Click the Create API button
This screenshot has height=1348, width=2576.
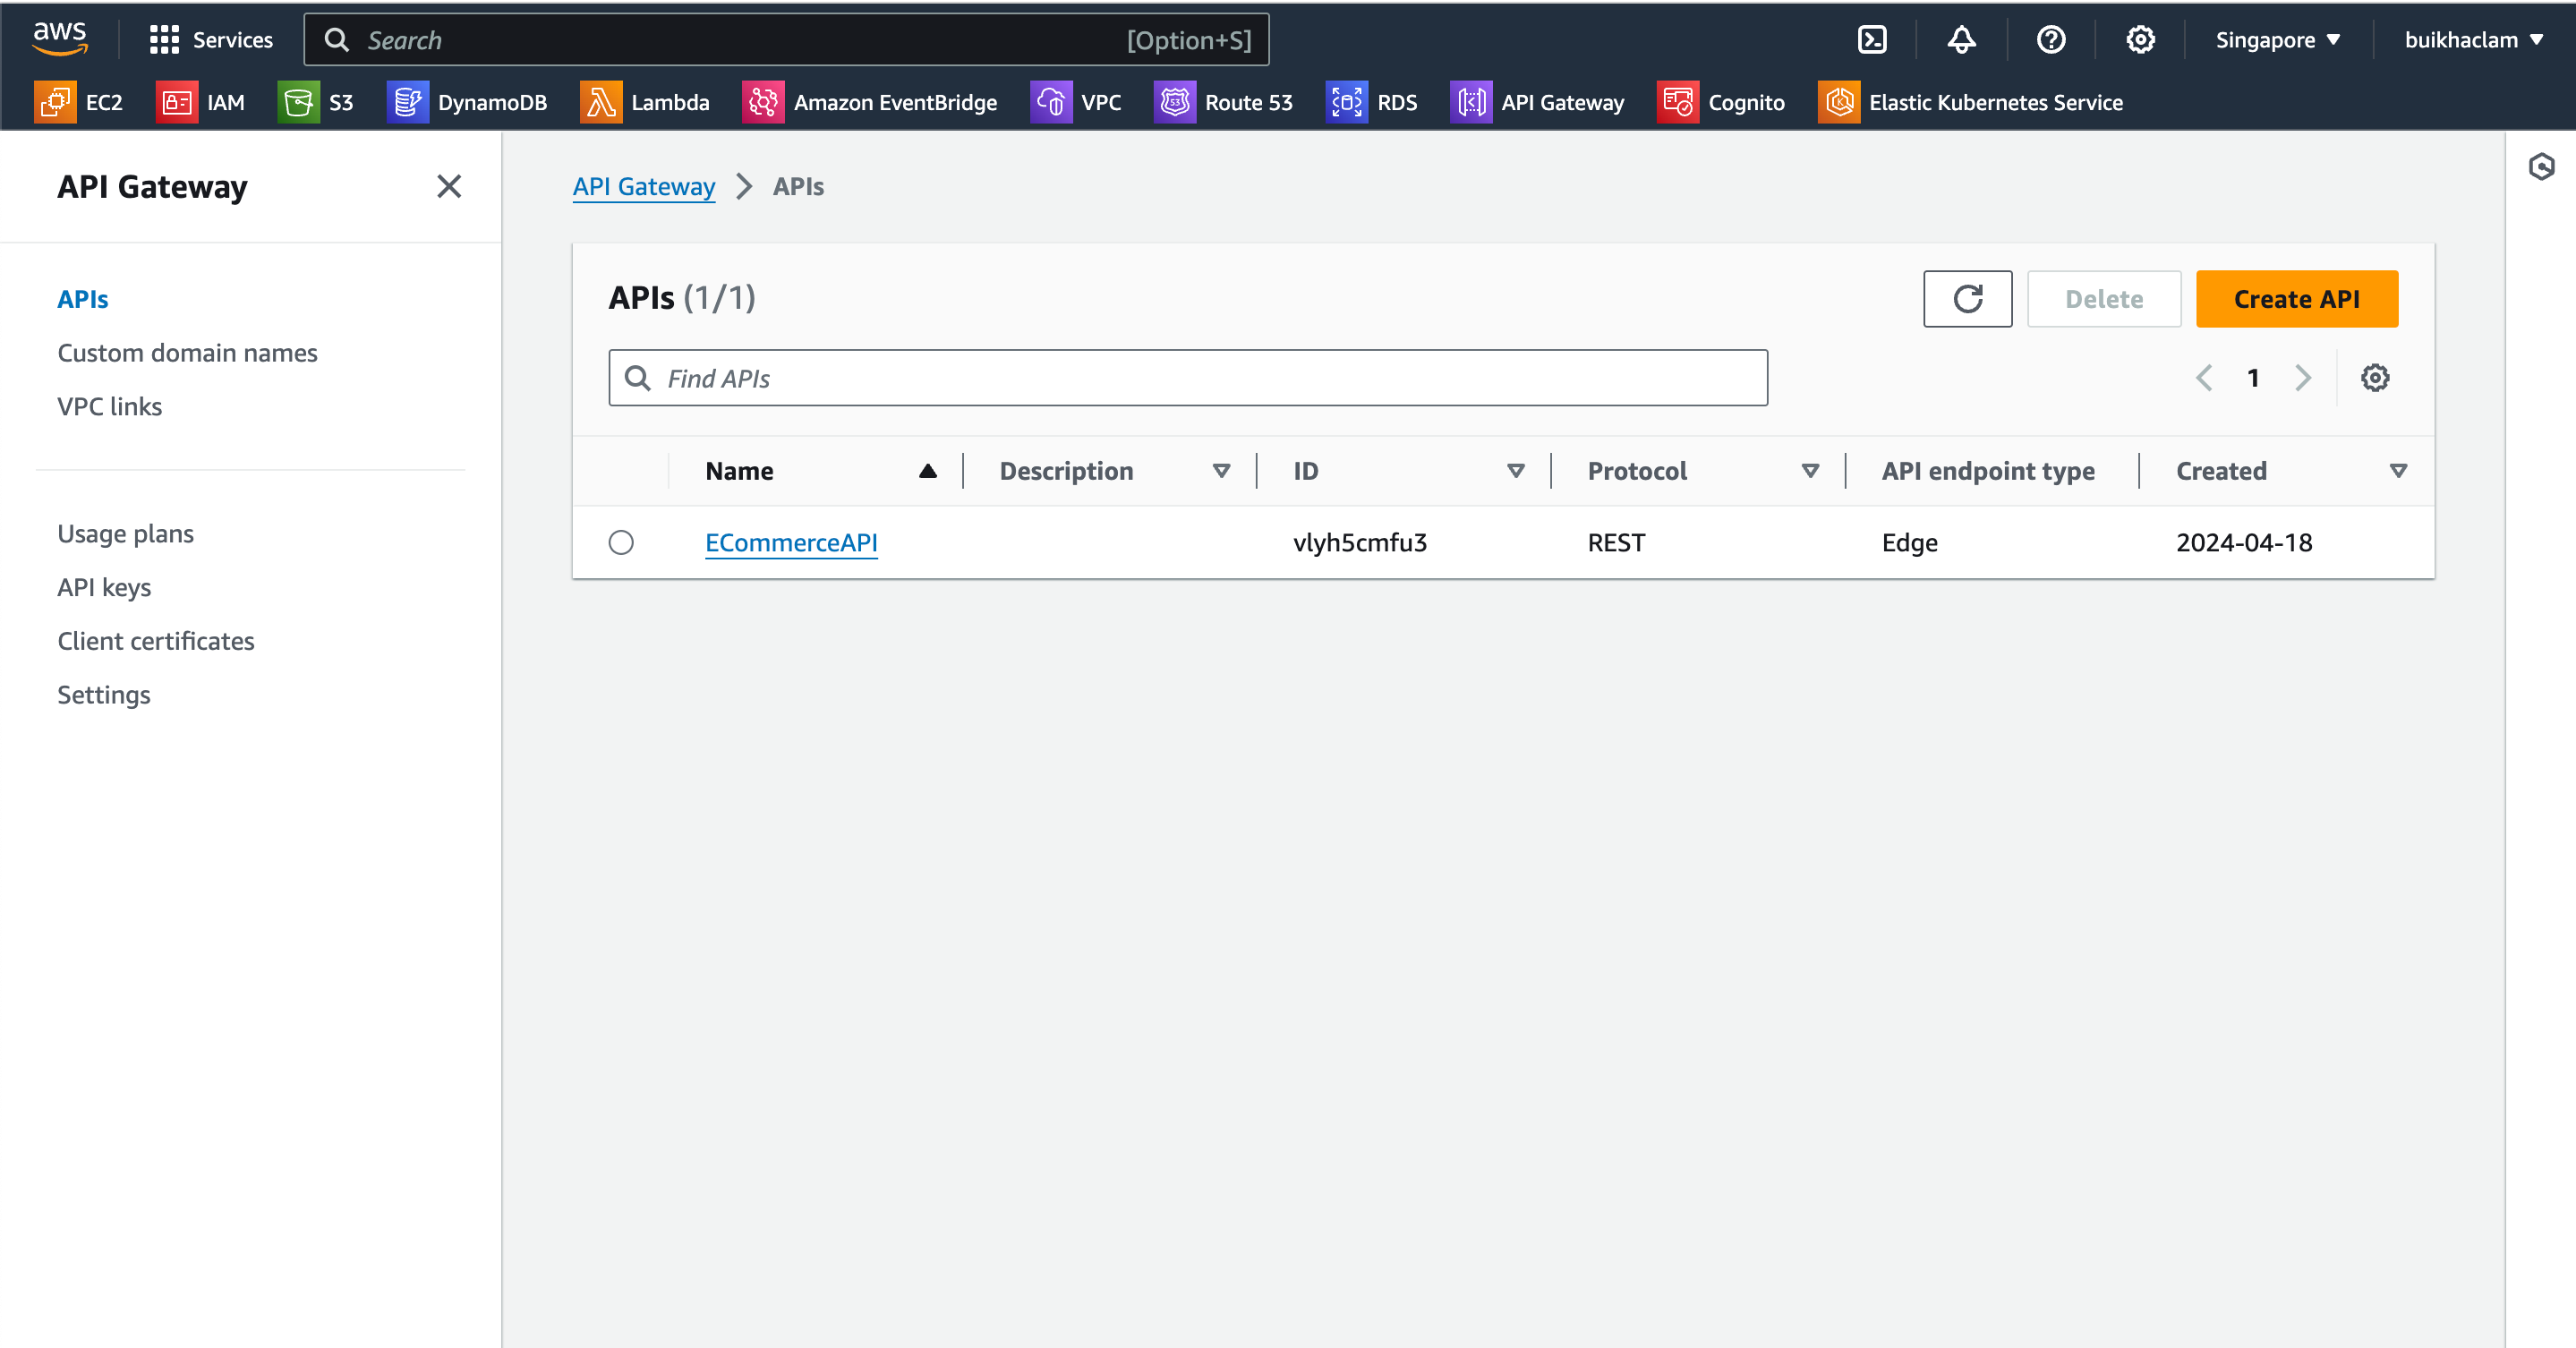pyautogui.click(x=2296, y=299)
